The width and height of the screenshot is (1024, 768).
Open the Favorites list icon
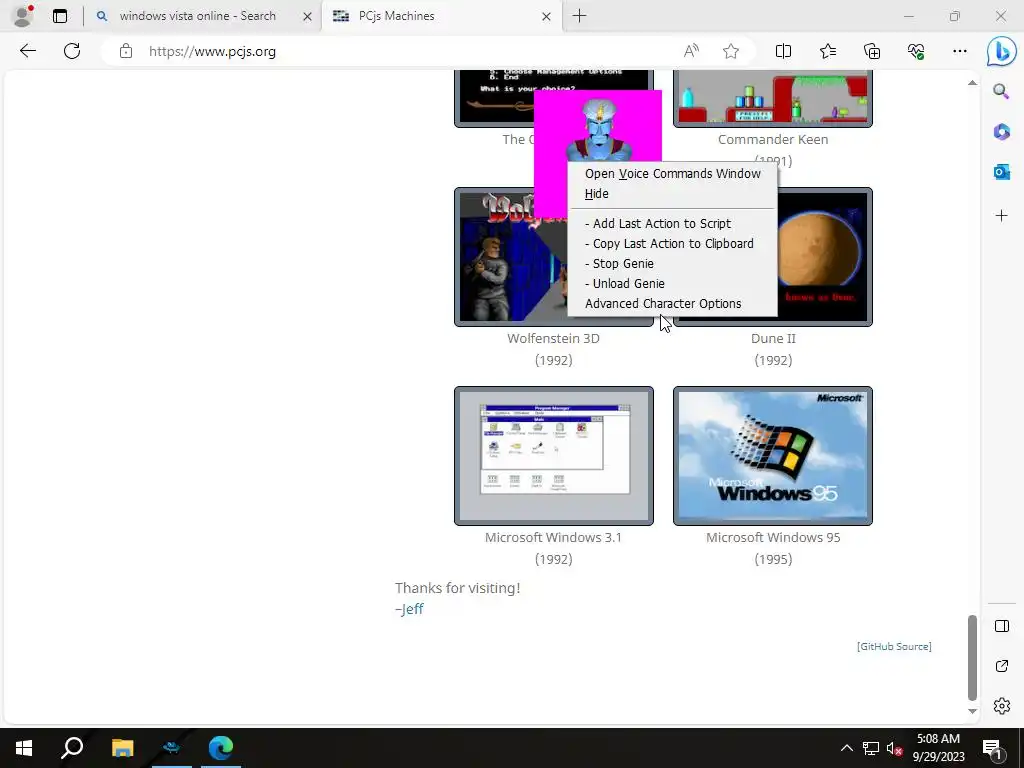tap(827, 51)
